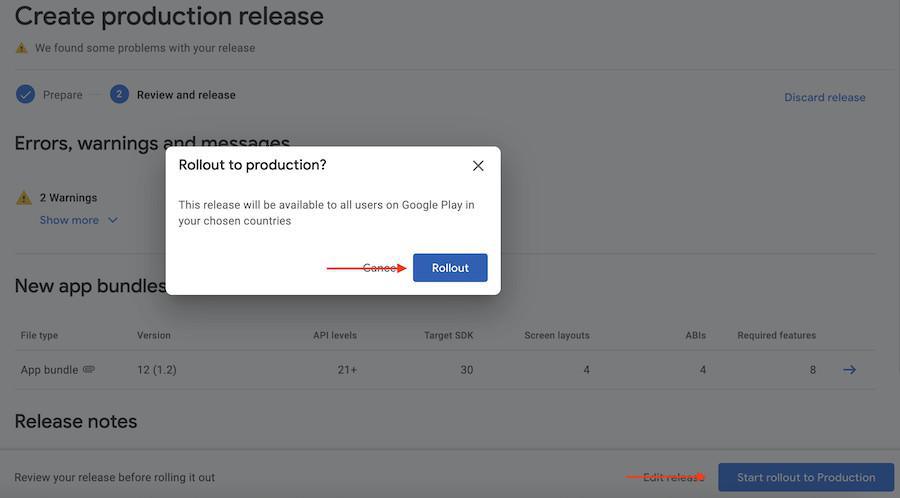This screenshot has width=900, height=498.
Task: Click the Version column header
Action: click(x=154, y=335)
